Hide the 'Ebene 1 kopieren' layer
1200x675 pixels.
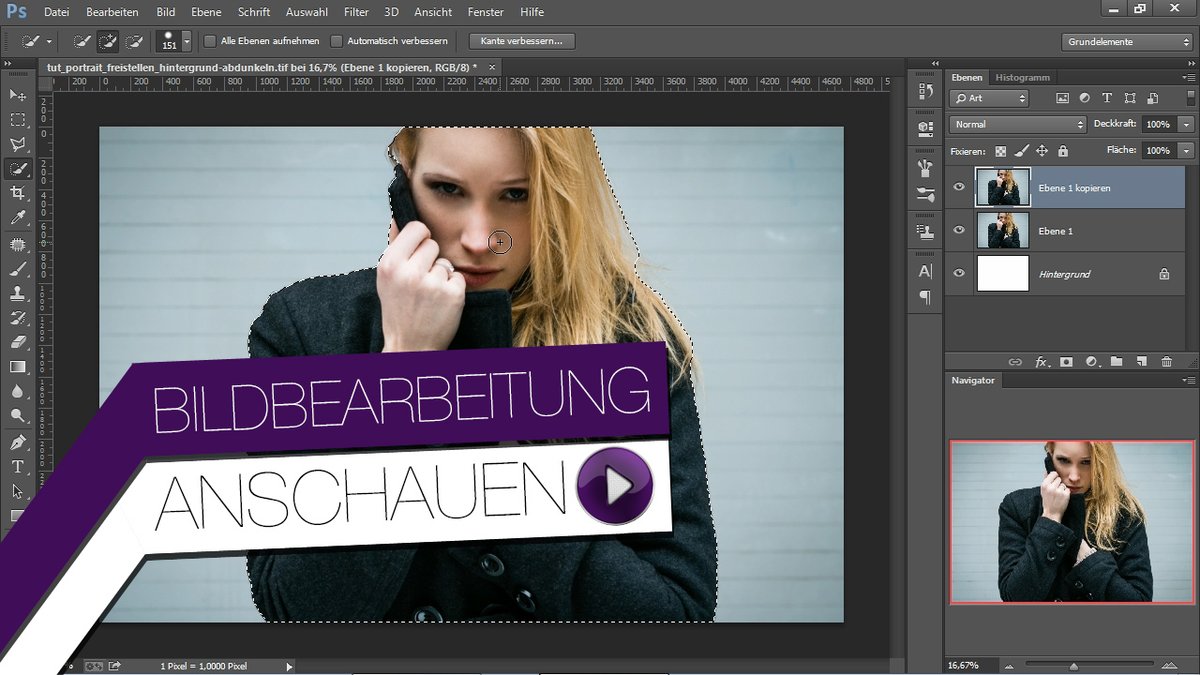point(959,187)
